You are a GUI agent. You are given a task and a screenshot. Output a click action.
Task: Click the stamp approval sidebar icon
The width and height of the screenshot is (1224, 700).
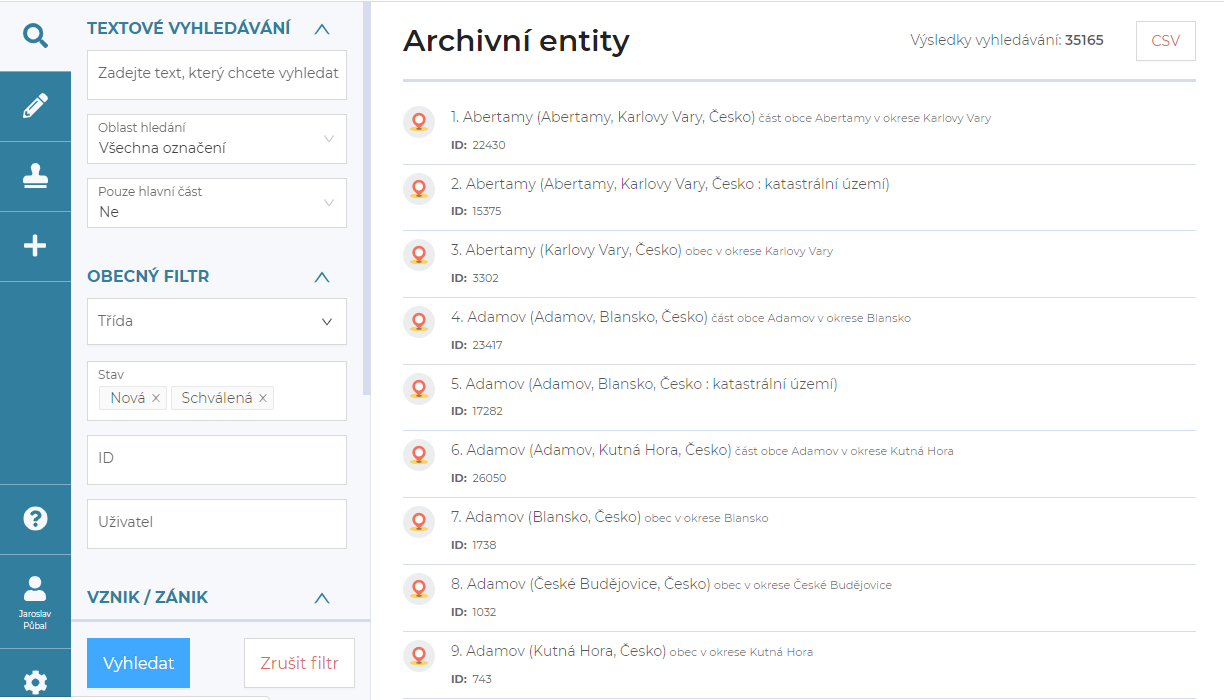35,176
